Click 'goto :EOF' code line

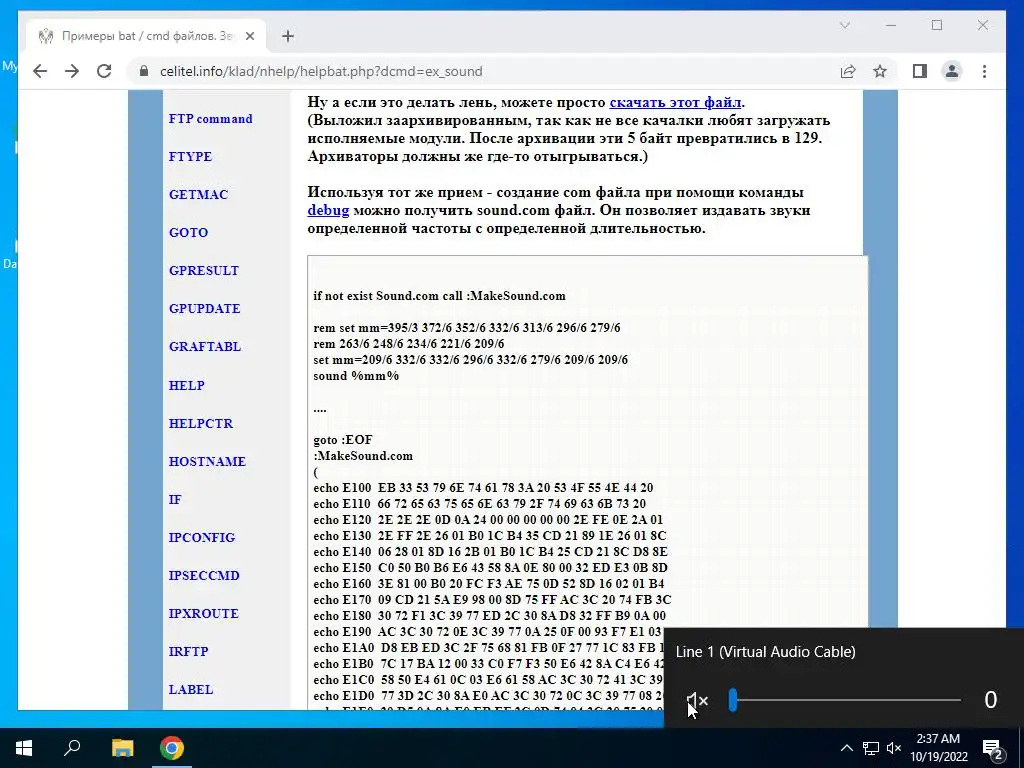[x=343, y=440]
